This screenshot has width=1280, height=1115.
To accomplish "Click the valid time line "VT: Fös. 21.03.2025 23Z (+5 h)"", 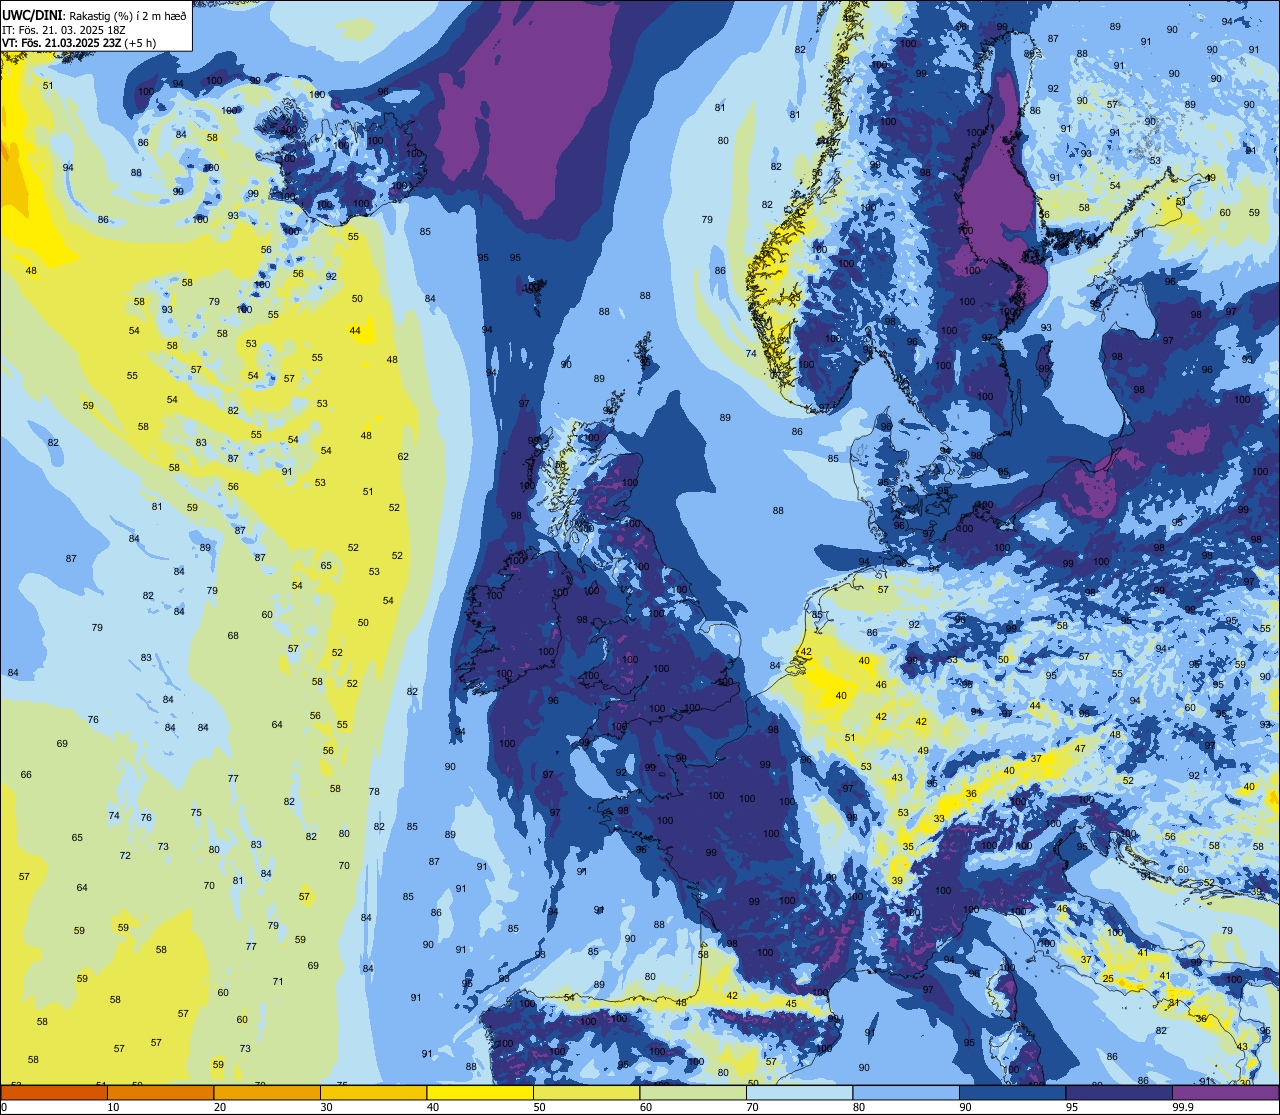I will [79, 43].
